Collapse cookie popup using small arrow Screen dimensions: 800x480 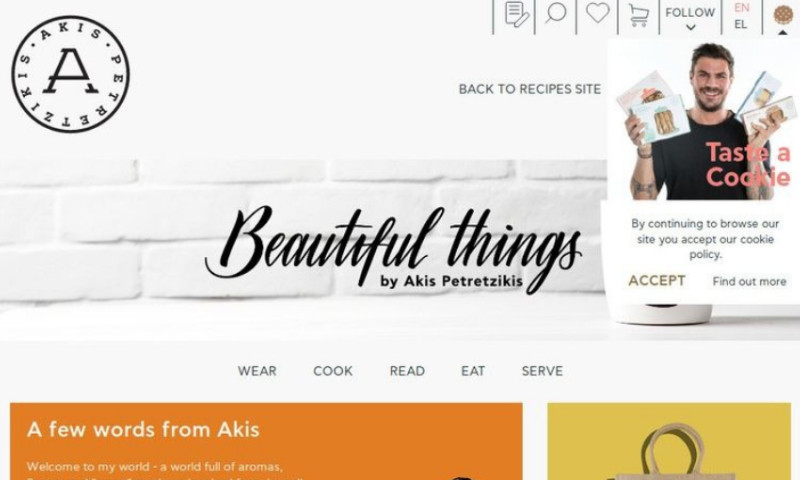[783, 33]
